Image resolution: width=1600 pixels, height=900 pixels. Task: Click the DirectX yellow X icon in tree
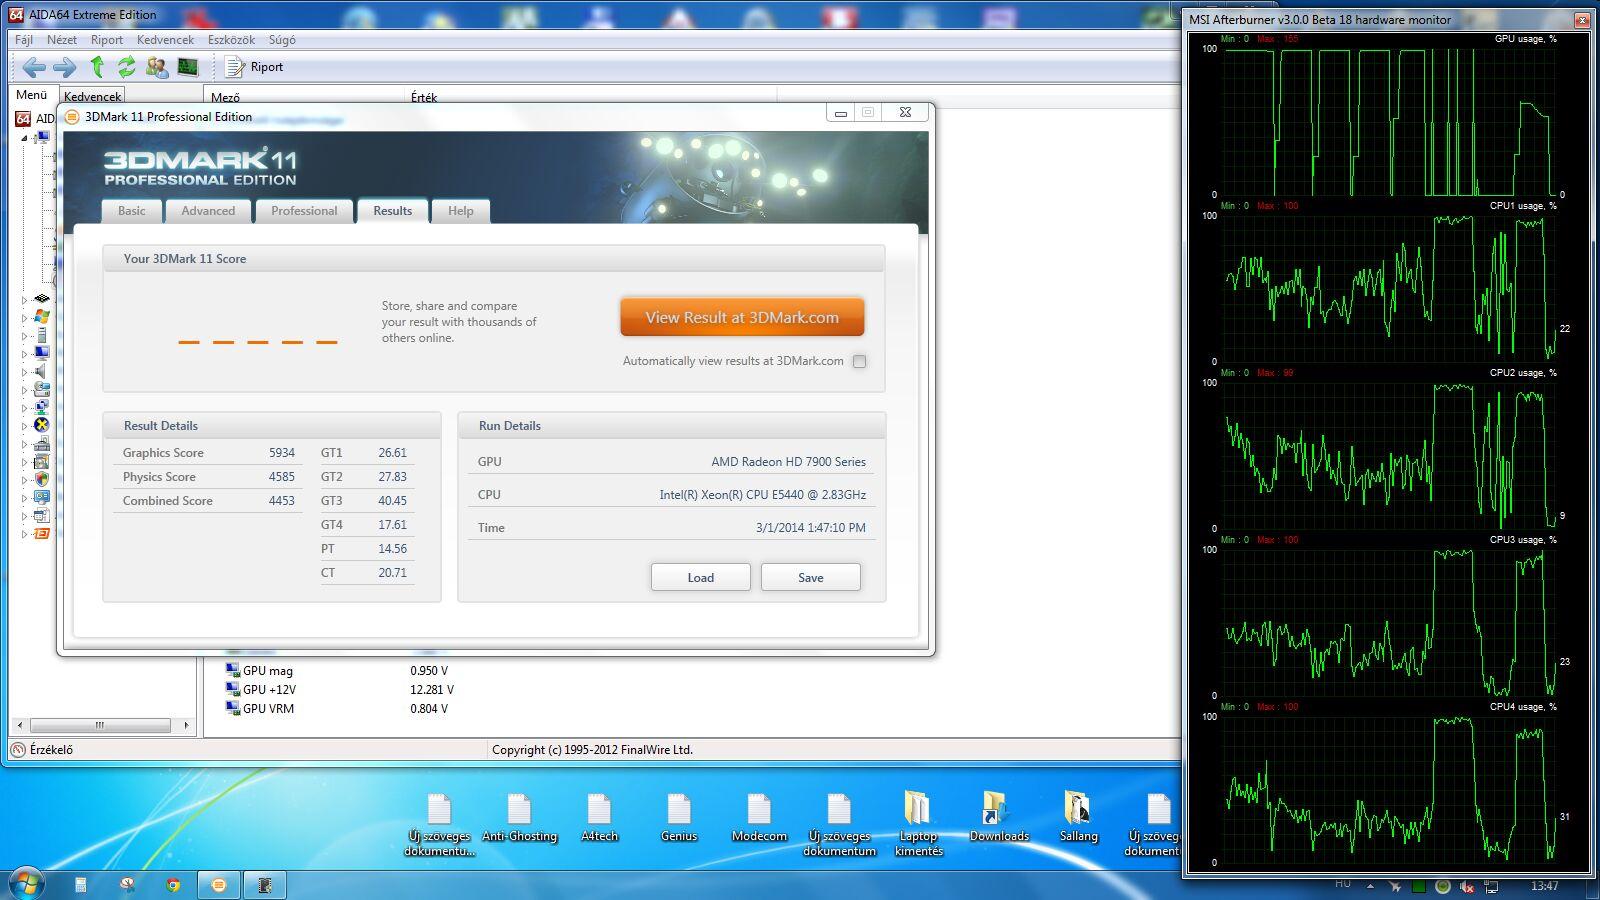click(41, 425)
